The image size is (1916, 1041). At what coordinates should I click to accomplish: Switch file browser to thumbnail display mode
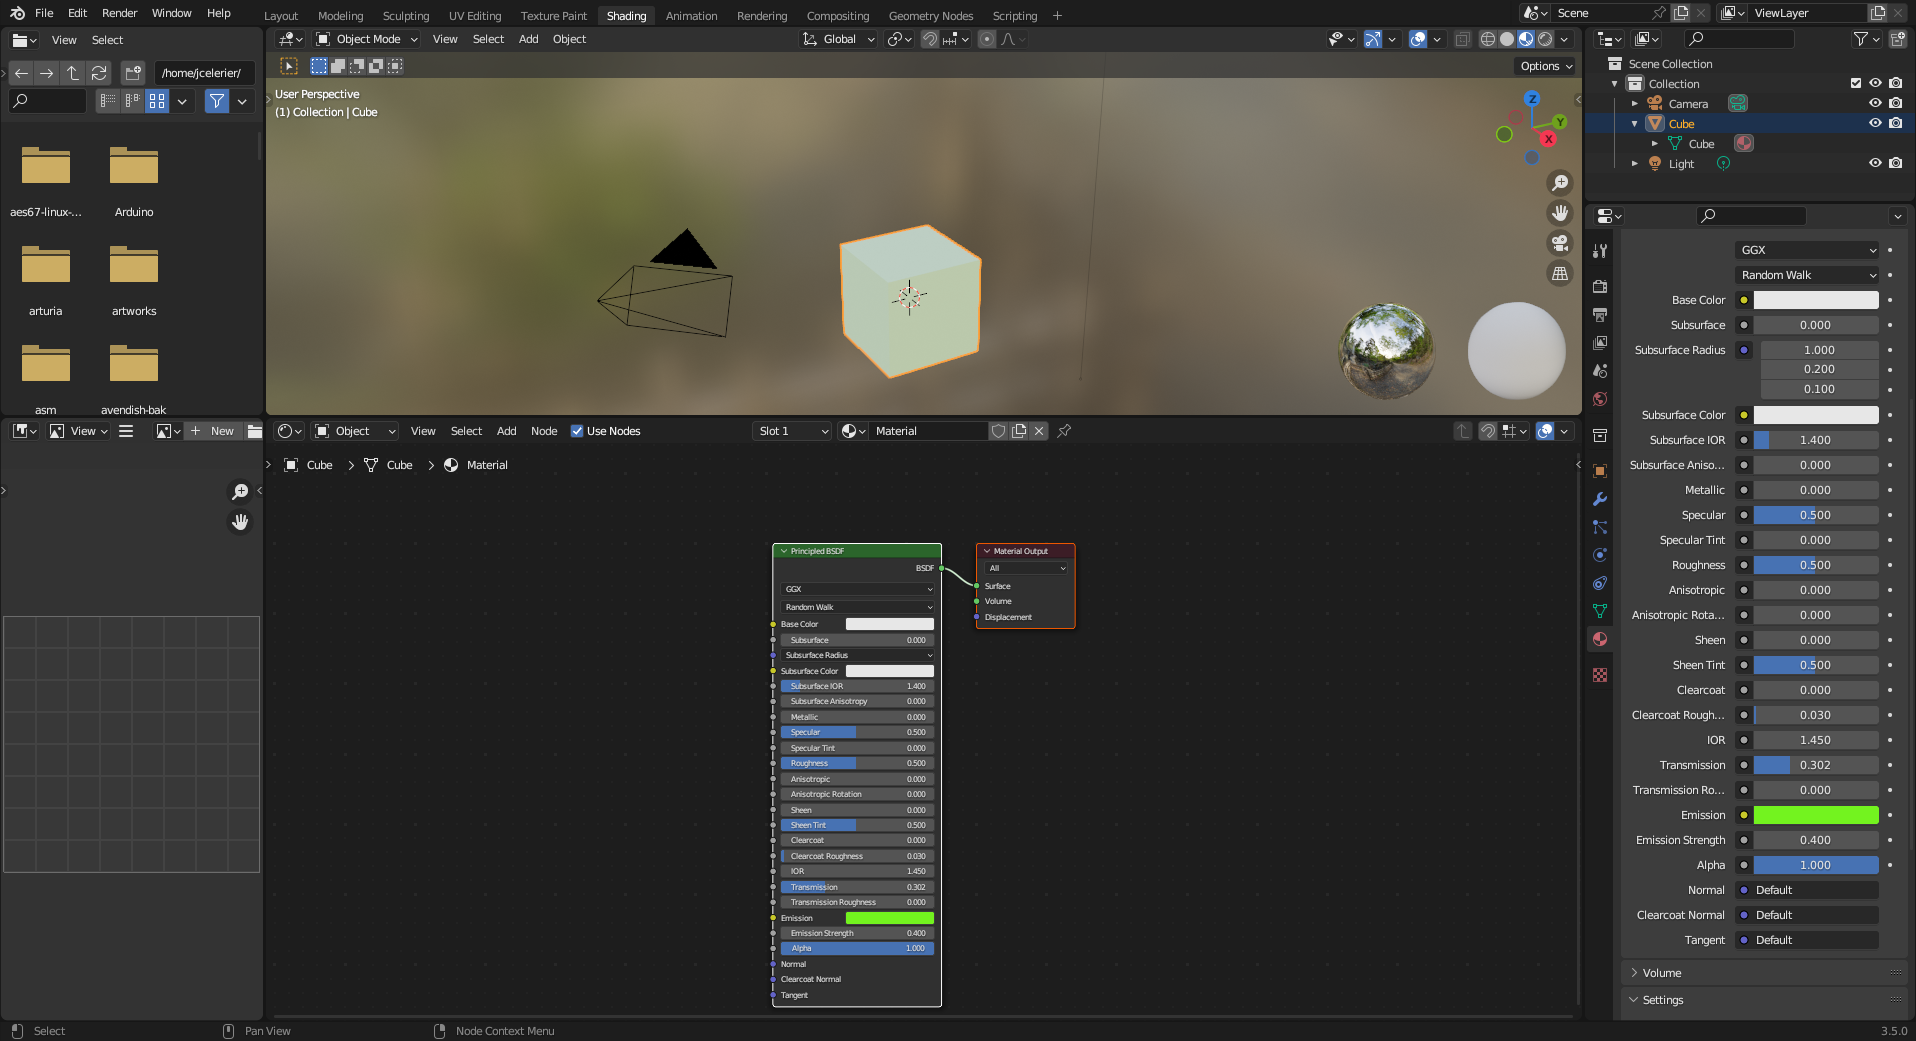pos(157,101)
